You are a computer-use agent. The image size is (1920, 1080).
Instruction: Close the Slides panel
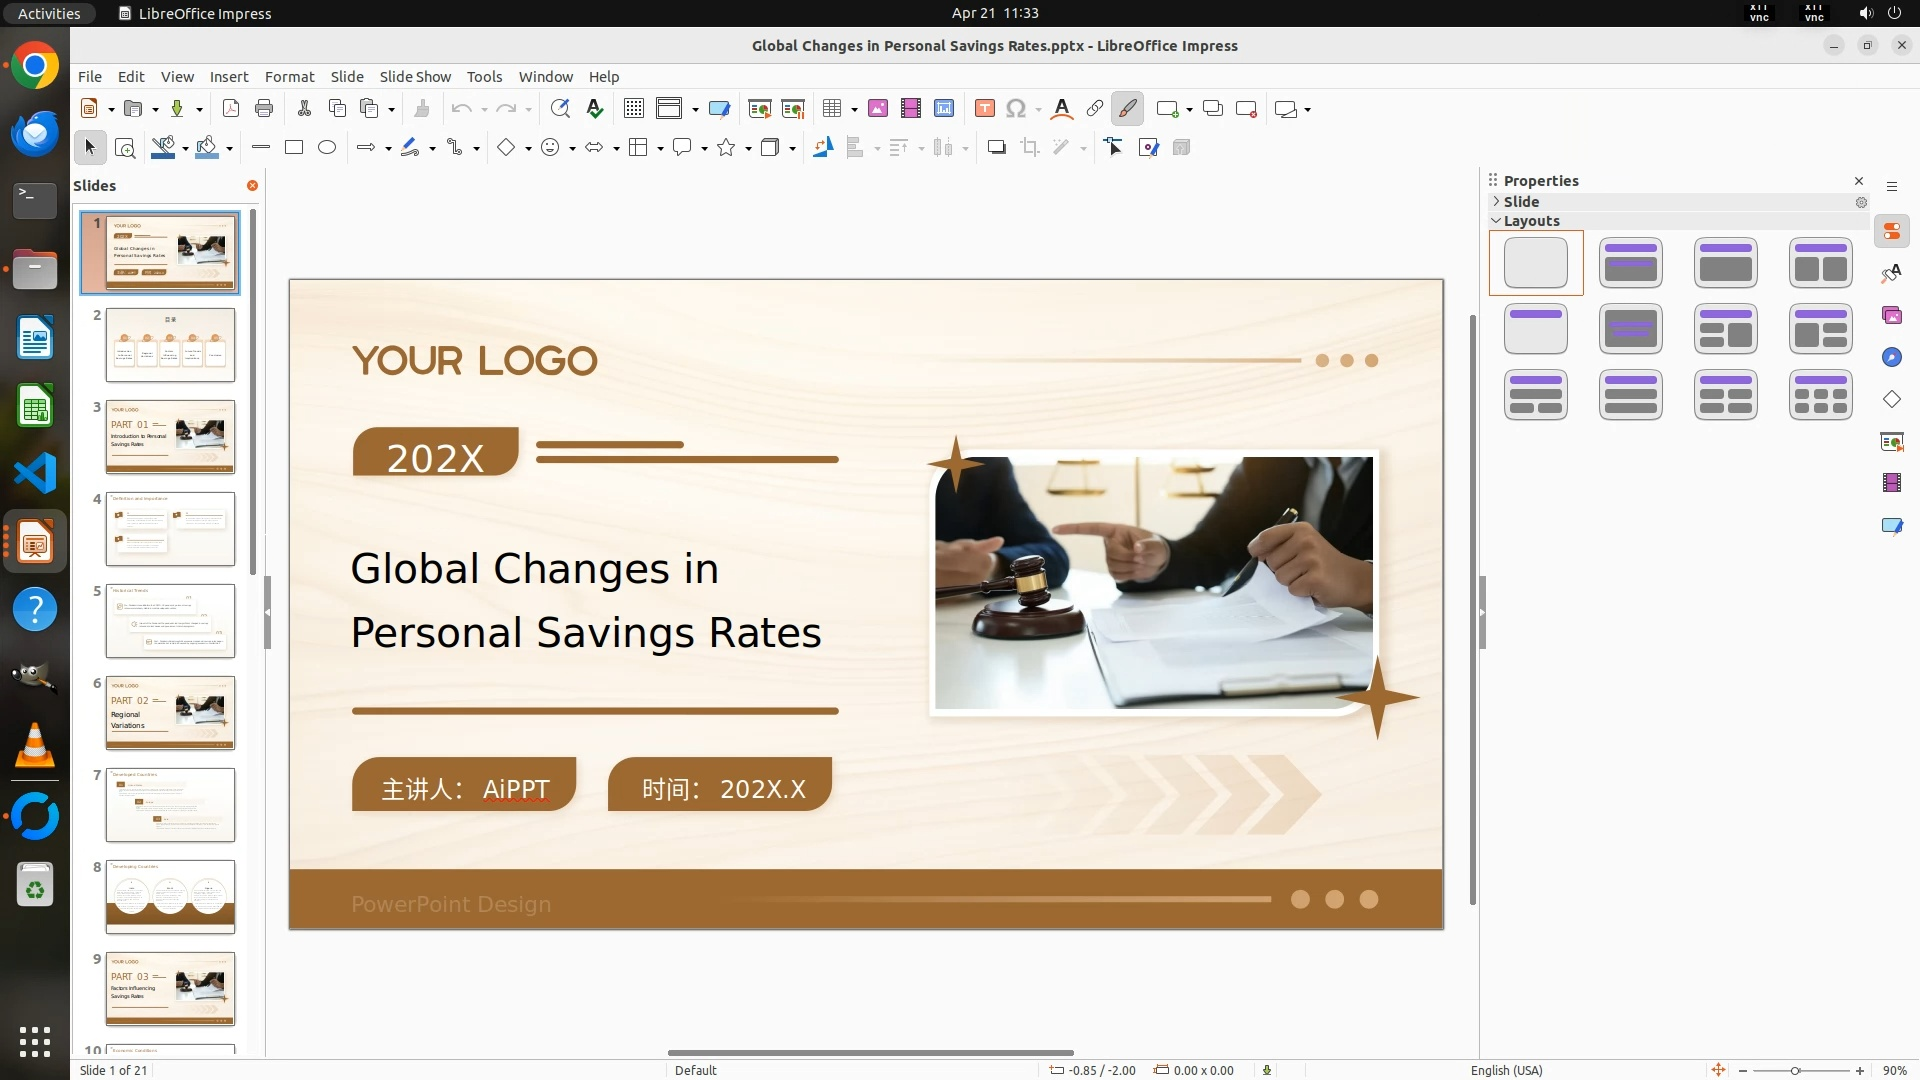(x=252, y=186)
